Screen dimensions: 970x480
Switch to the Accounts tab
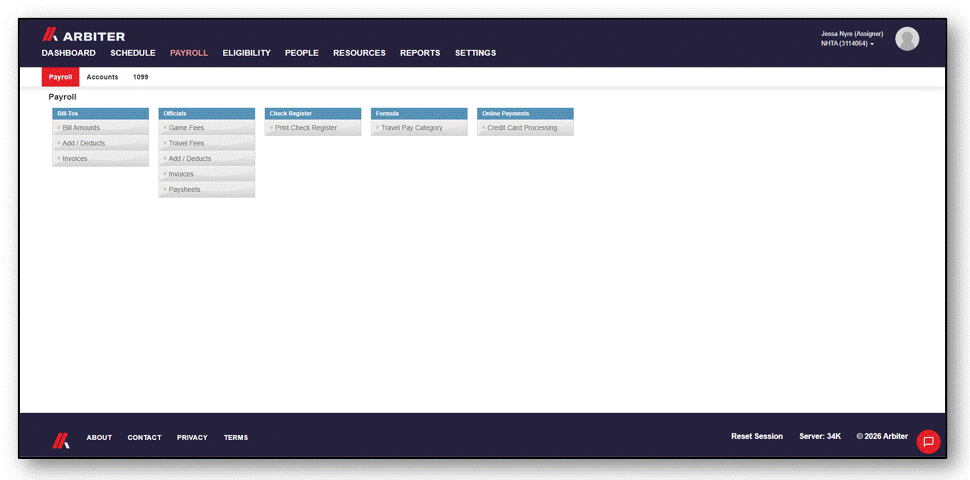click(x=102, y=77)
